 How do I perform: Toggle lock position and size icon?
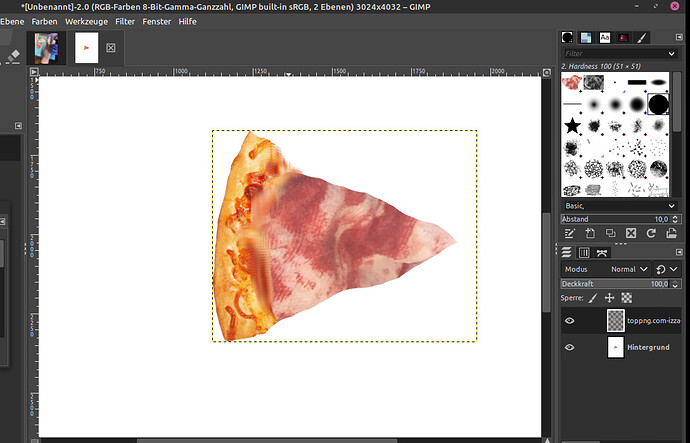[609, 298]
